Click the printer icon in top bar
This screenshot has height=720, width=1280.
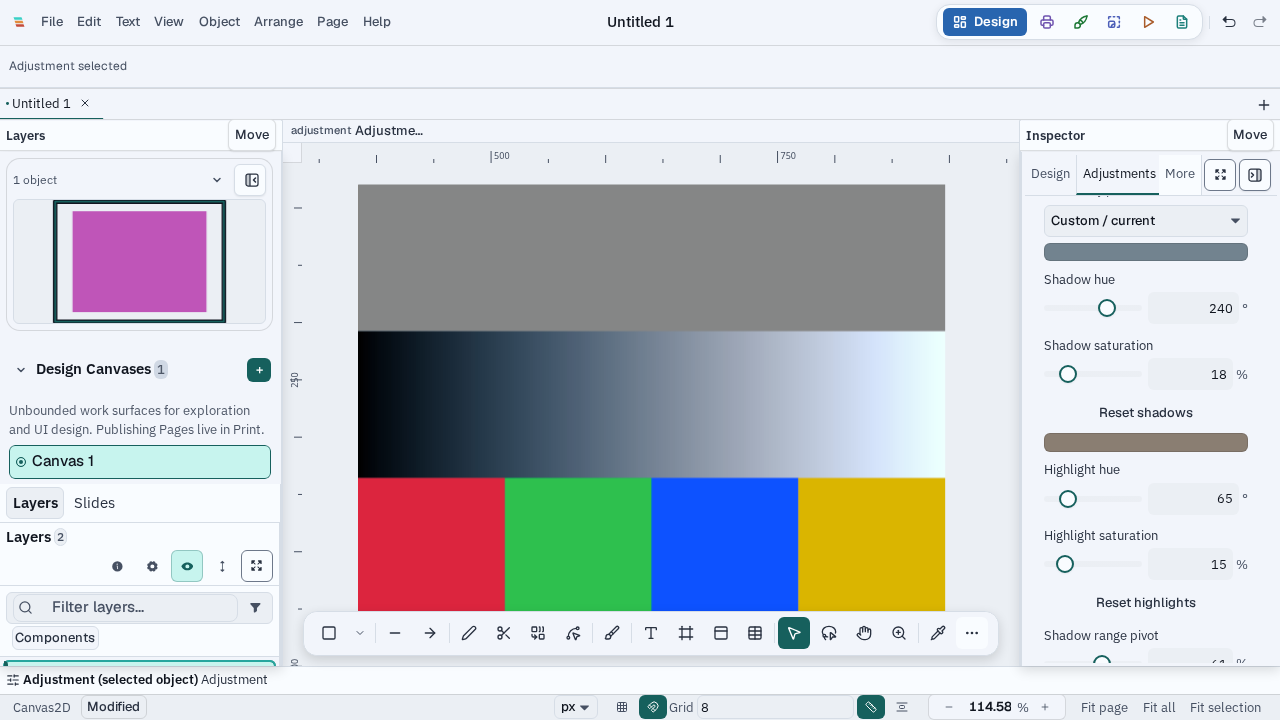[1047, 22]
